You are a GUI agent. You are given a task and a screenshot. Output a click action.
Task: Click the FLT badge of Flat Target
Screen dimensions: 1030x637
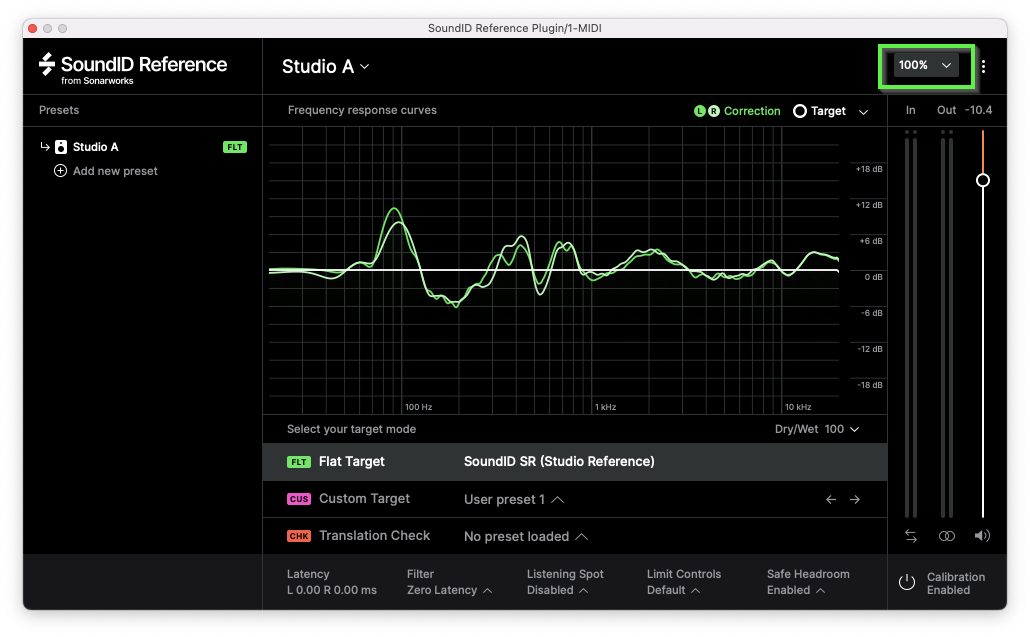299,462
